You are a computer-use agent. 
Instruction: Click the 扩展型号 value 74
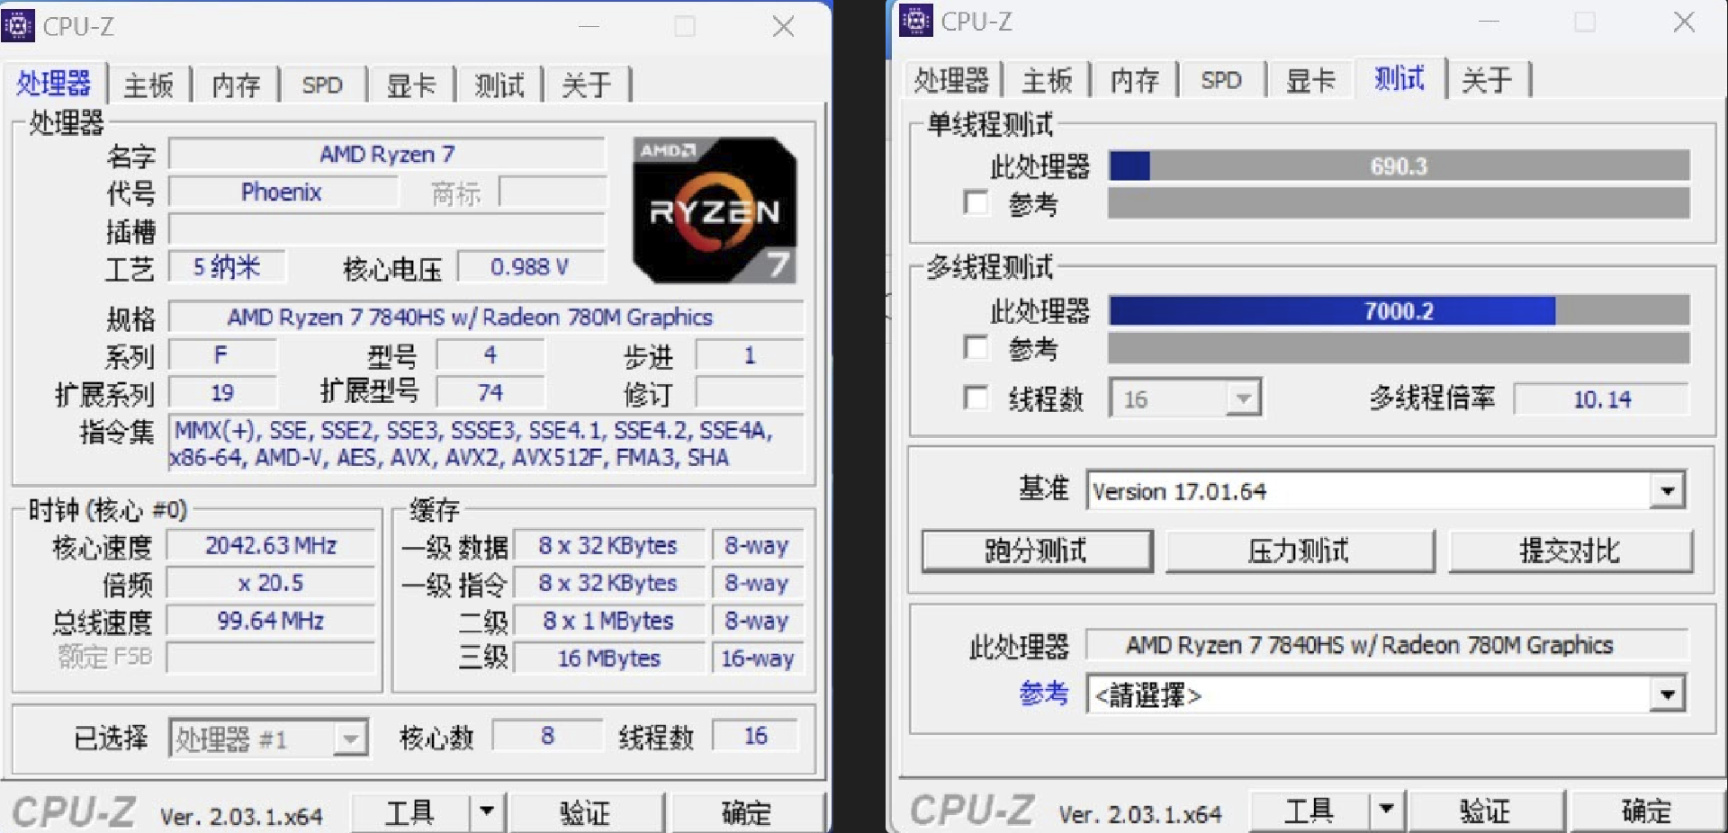click(490, 392)
